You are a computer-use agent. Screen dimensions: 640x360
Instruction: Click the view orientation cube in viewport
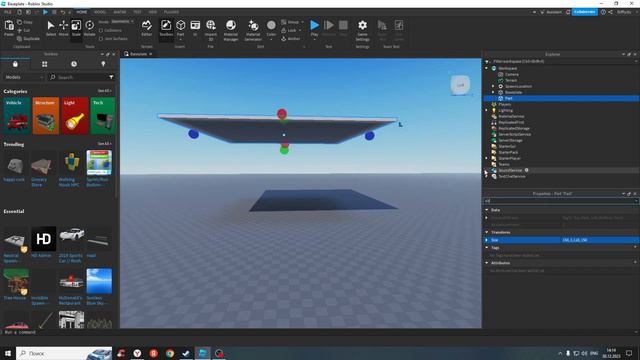(x=460, y=85)
